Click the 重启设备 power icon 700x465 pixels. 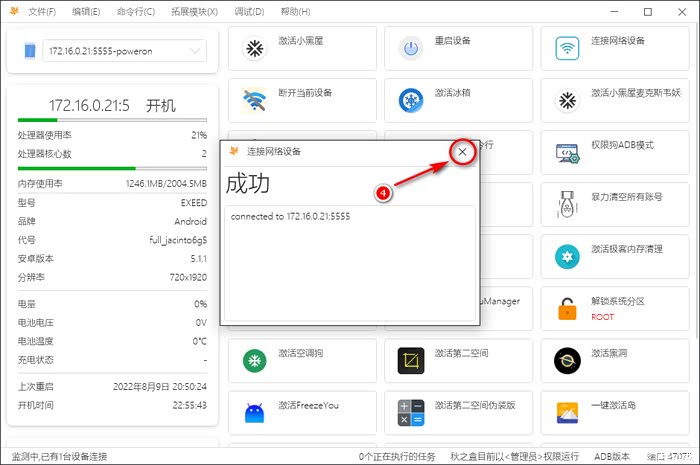tap(411, 47)
